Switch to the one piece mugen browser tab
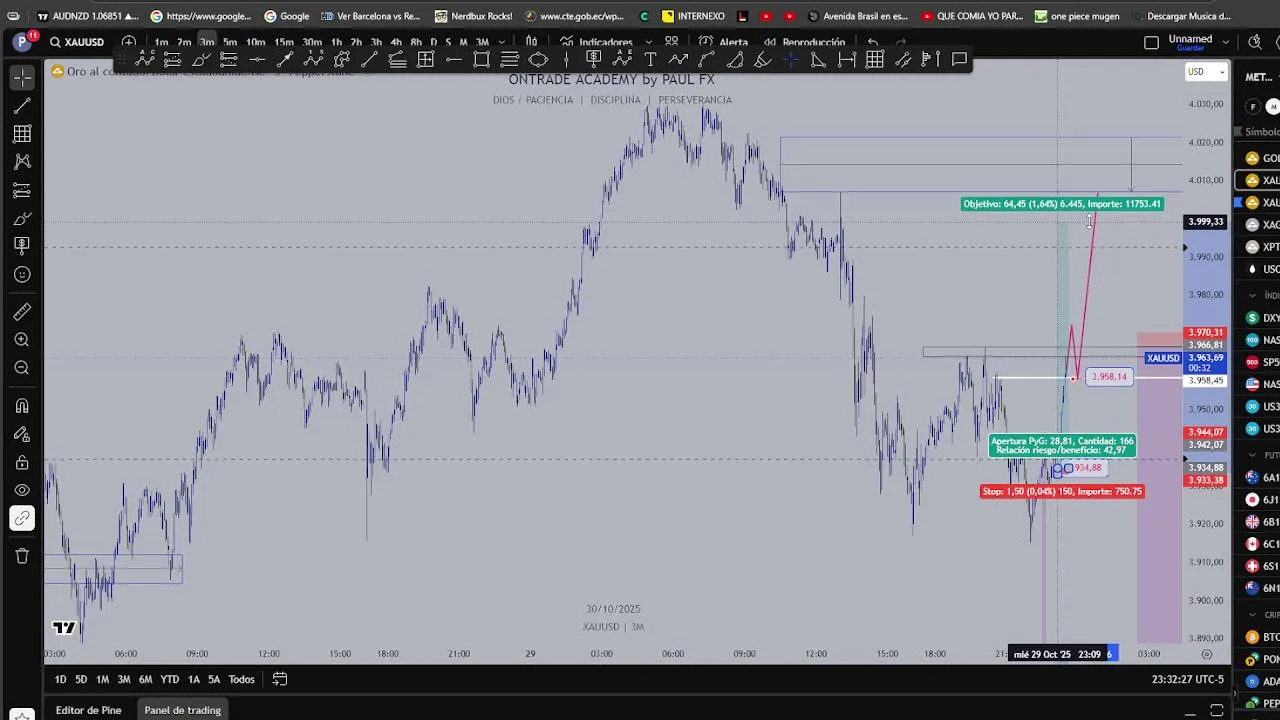Image resolution: width=1280 pixels, height=720 pixels. coord(1076,16)
